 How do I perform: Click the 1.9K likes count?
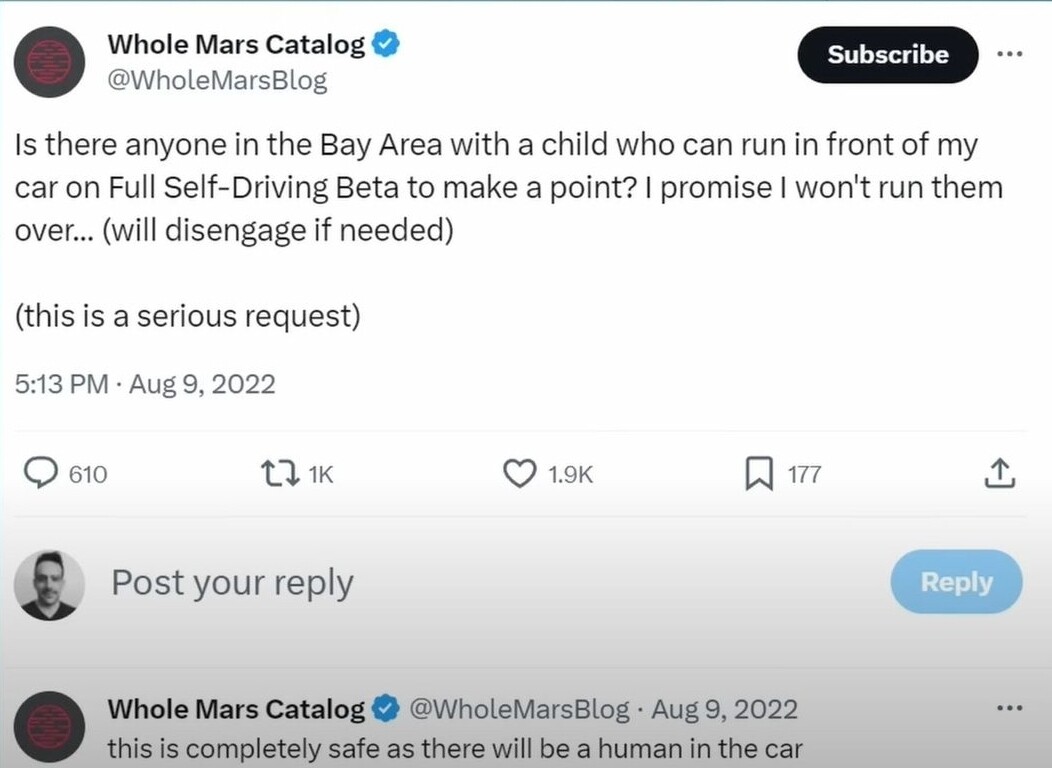click(571, 474)
